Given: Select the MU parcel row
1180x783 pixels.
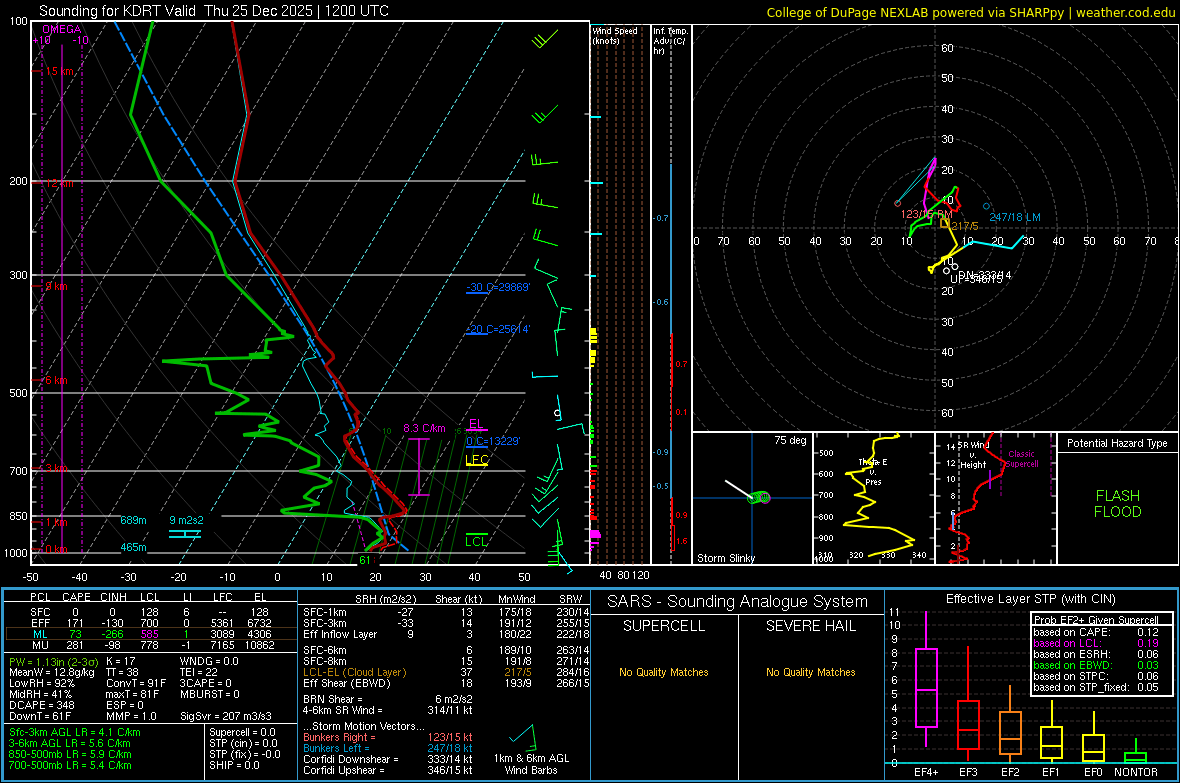Looking at the screenshot, I should (151, 645).
